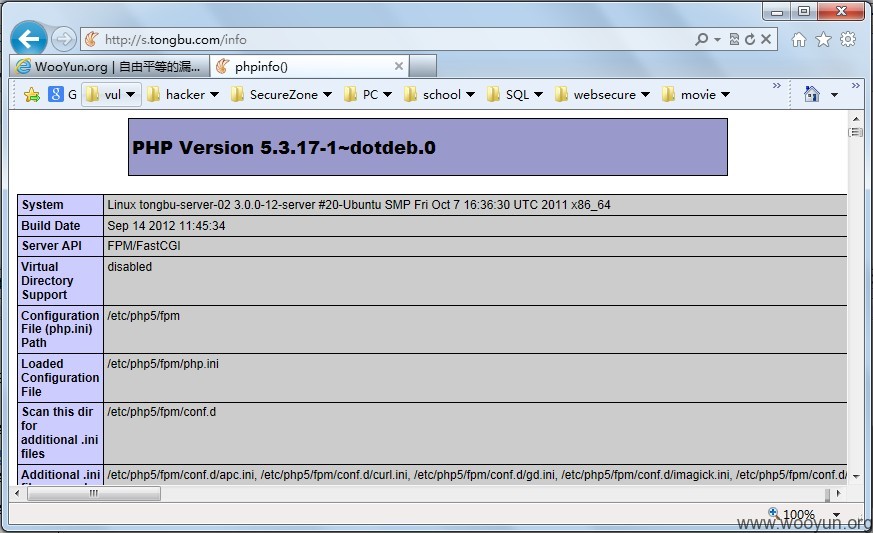The width and height of the screenshot is (873, 533).
Task: Click the command bar Home icon
Action: 812,94
